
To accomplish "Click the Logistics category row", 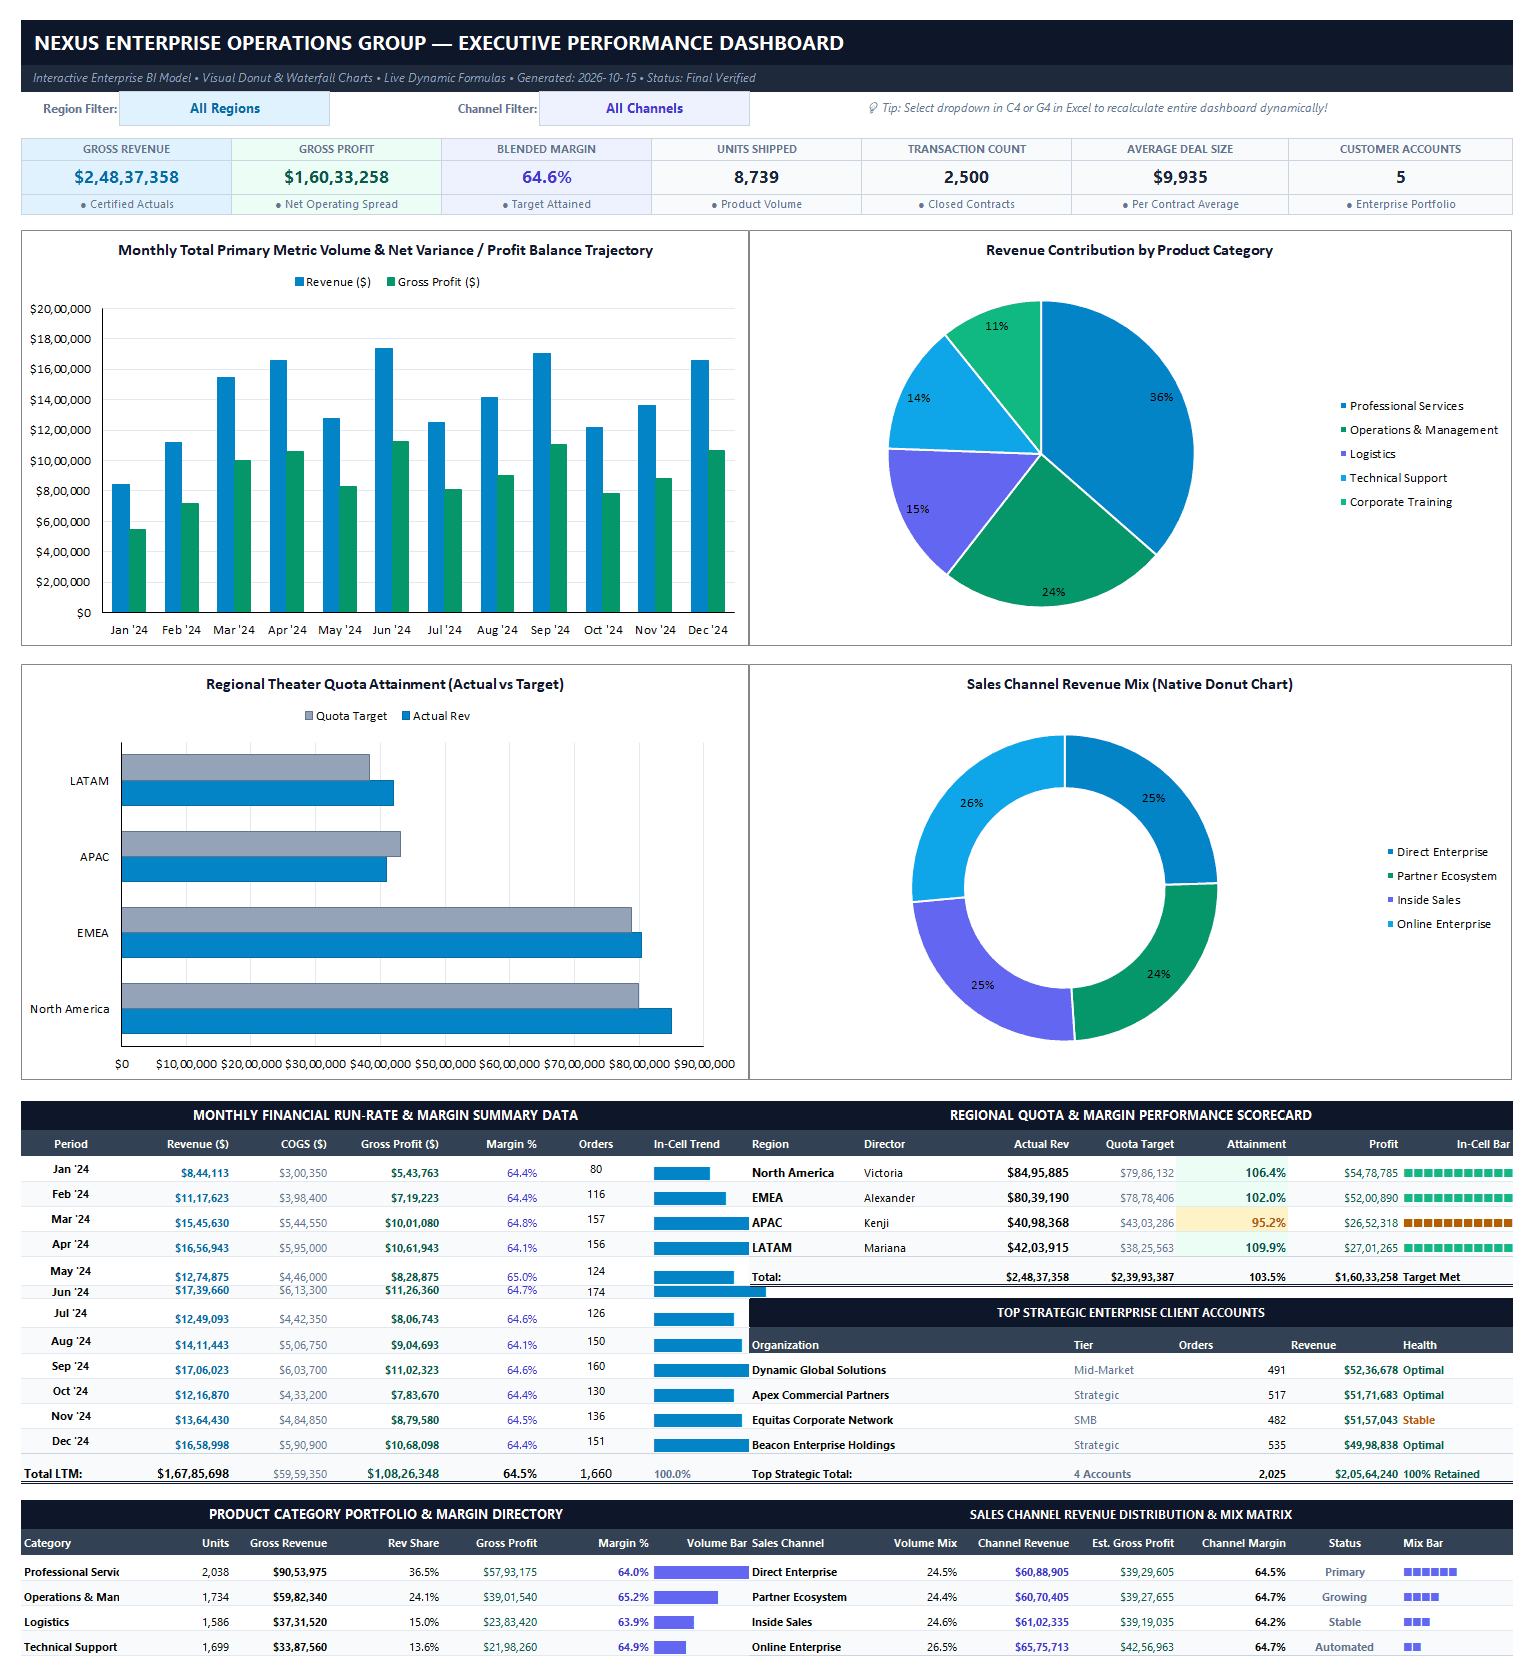I will pos(385,1622).
